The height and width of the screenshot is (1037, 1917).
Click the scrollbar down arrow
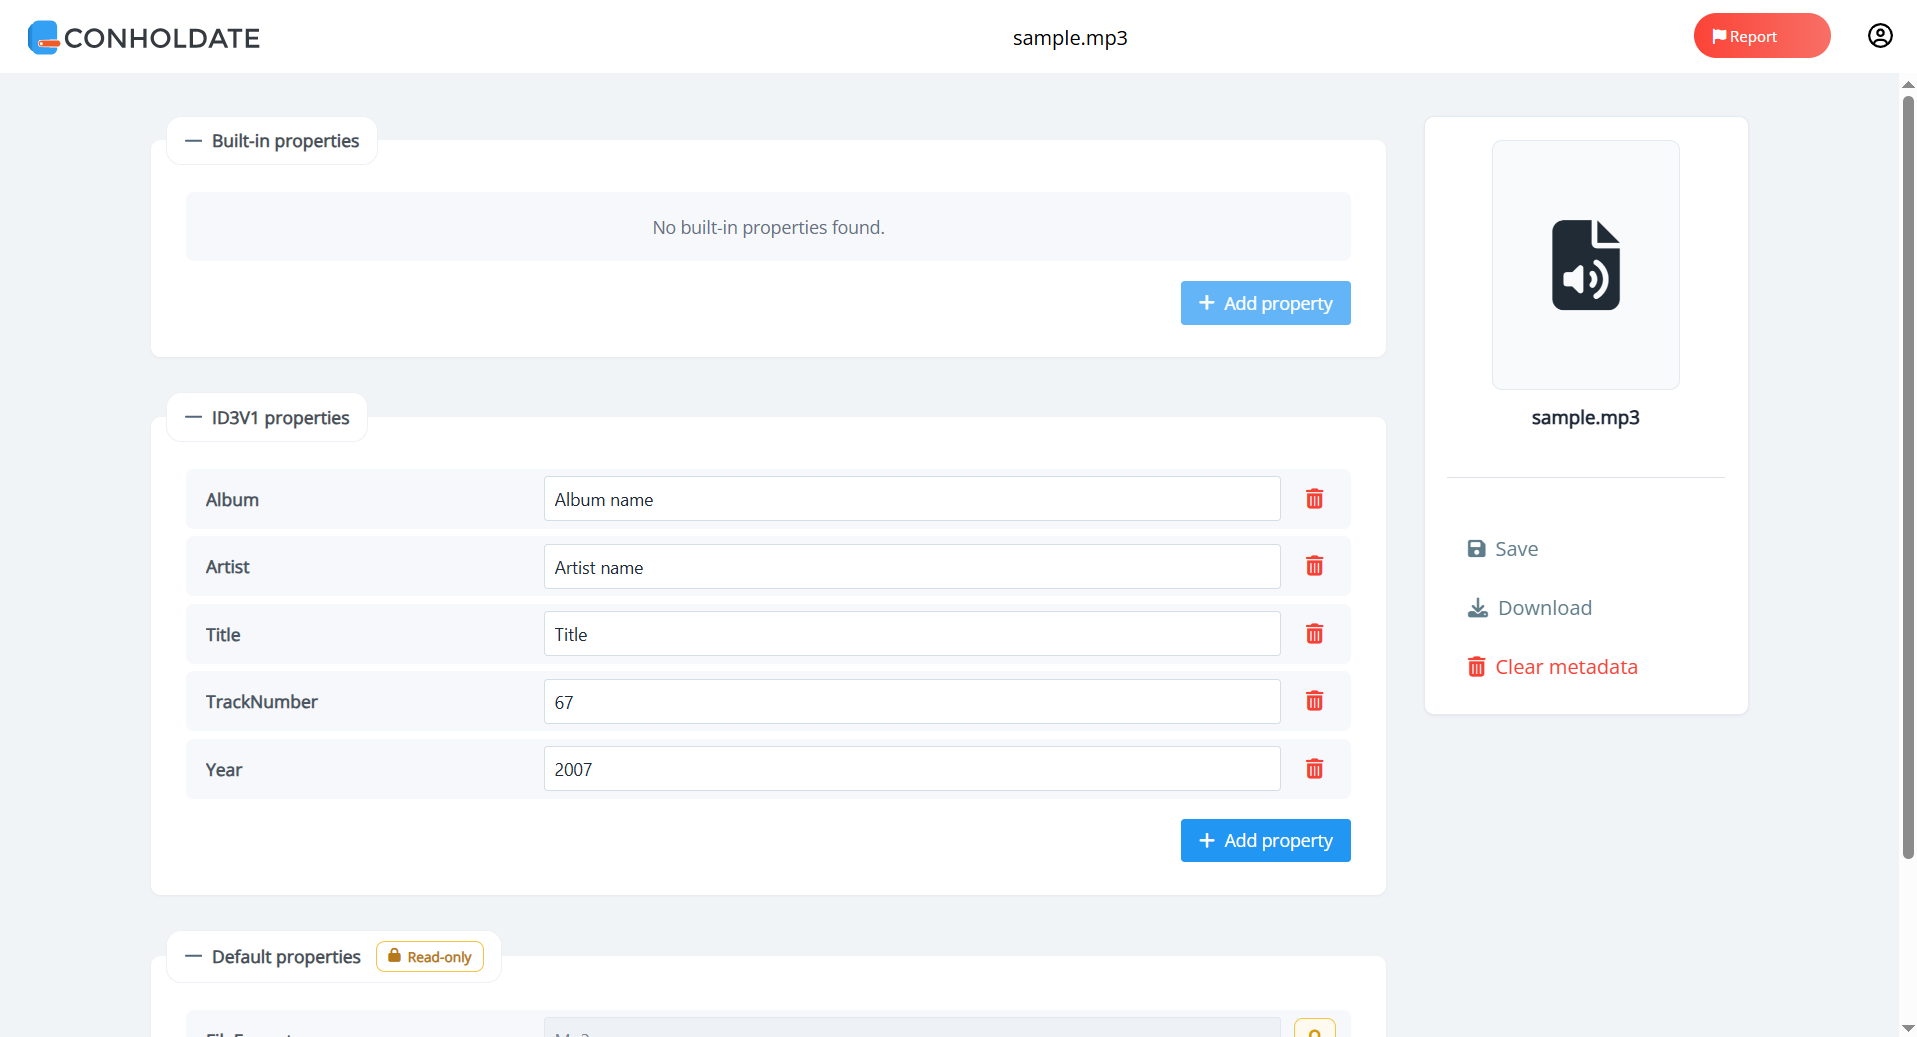(1907, 1028)
